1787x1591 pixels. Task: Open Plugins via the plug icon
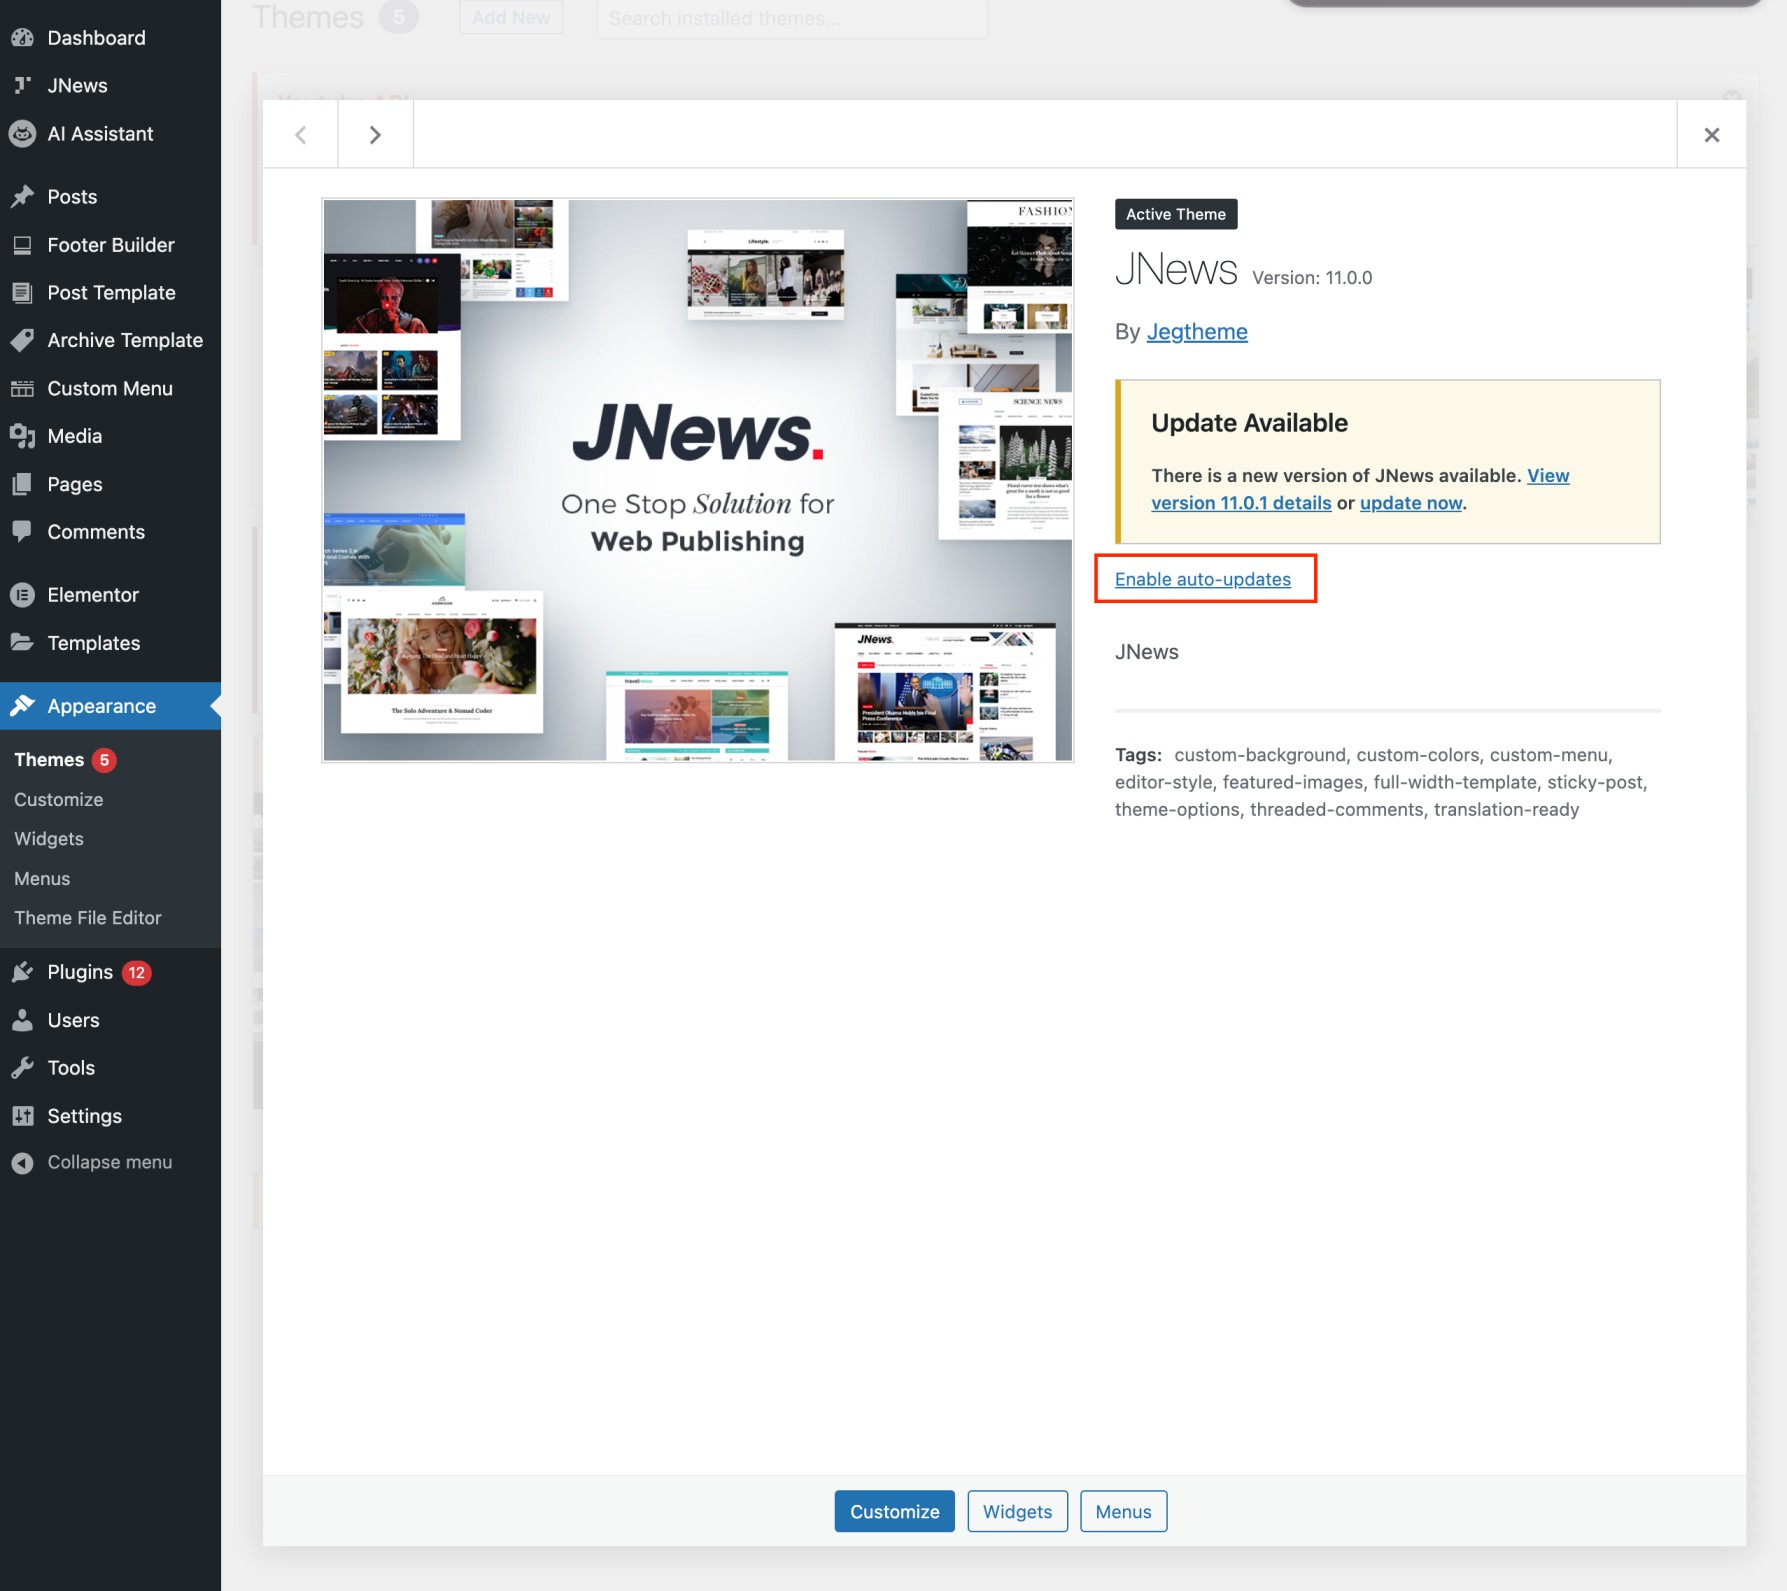tap(22, 972)
